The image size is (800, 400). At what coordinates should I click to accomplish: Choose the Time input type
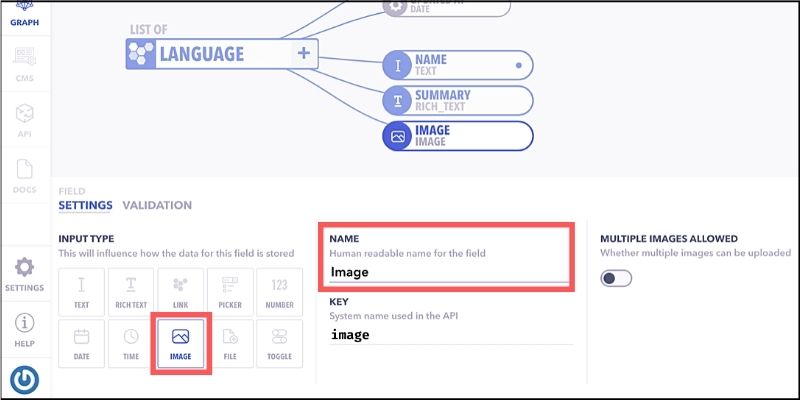131,343
